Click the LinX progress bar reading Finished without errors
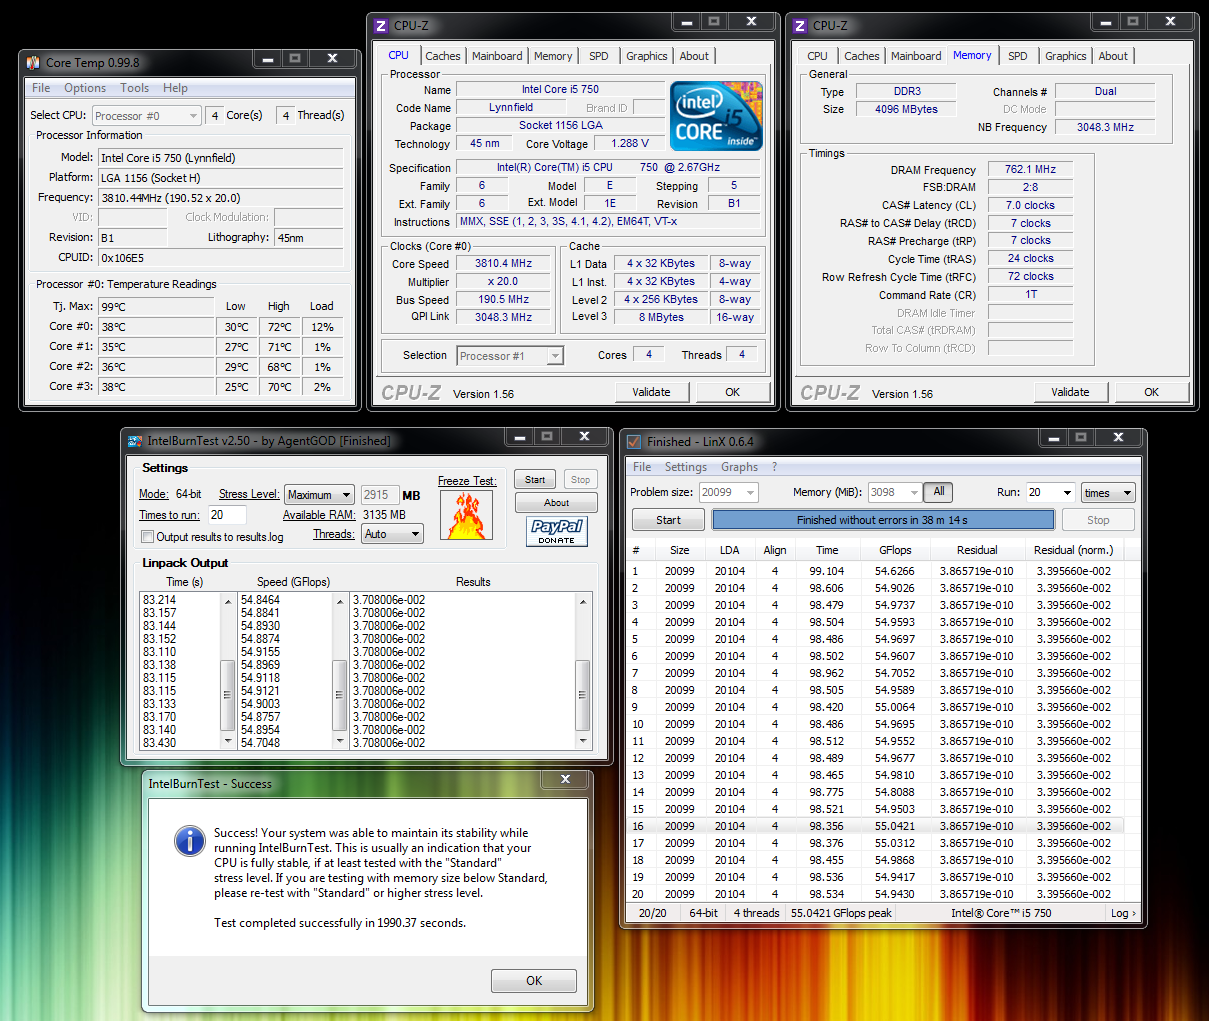 [883, 520]
